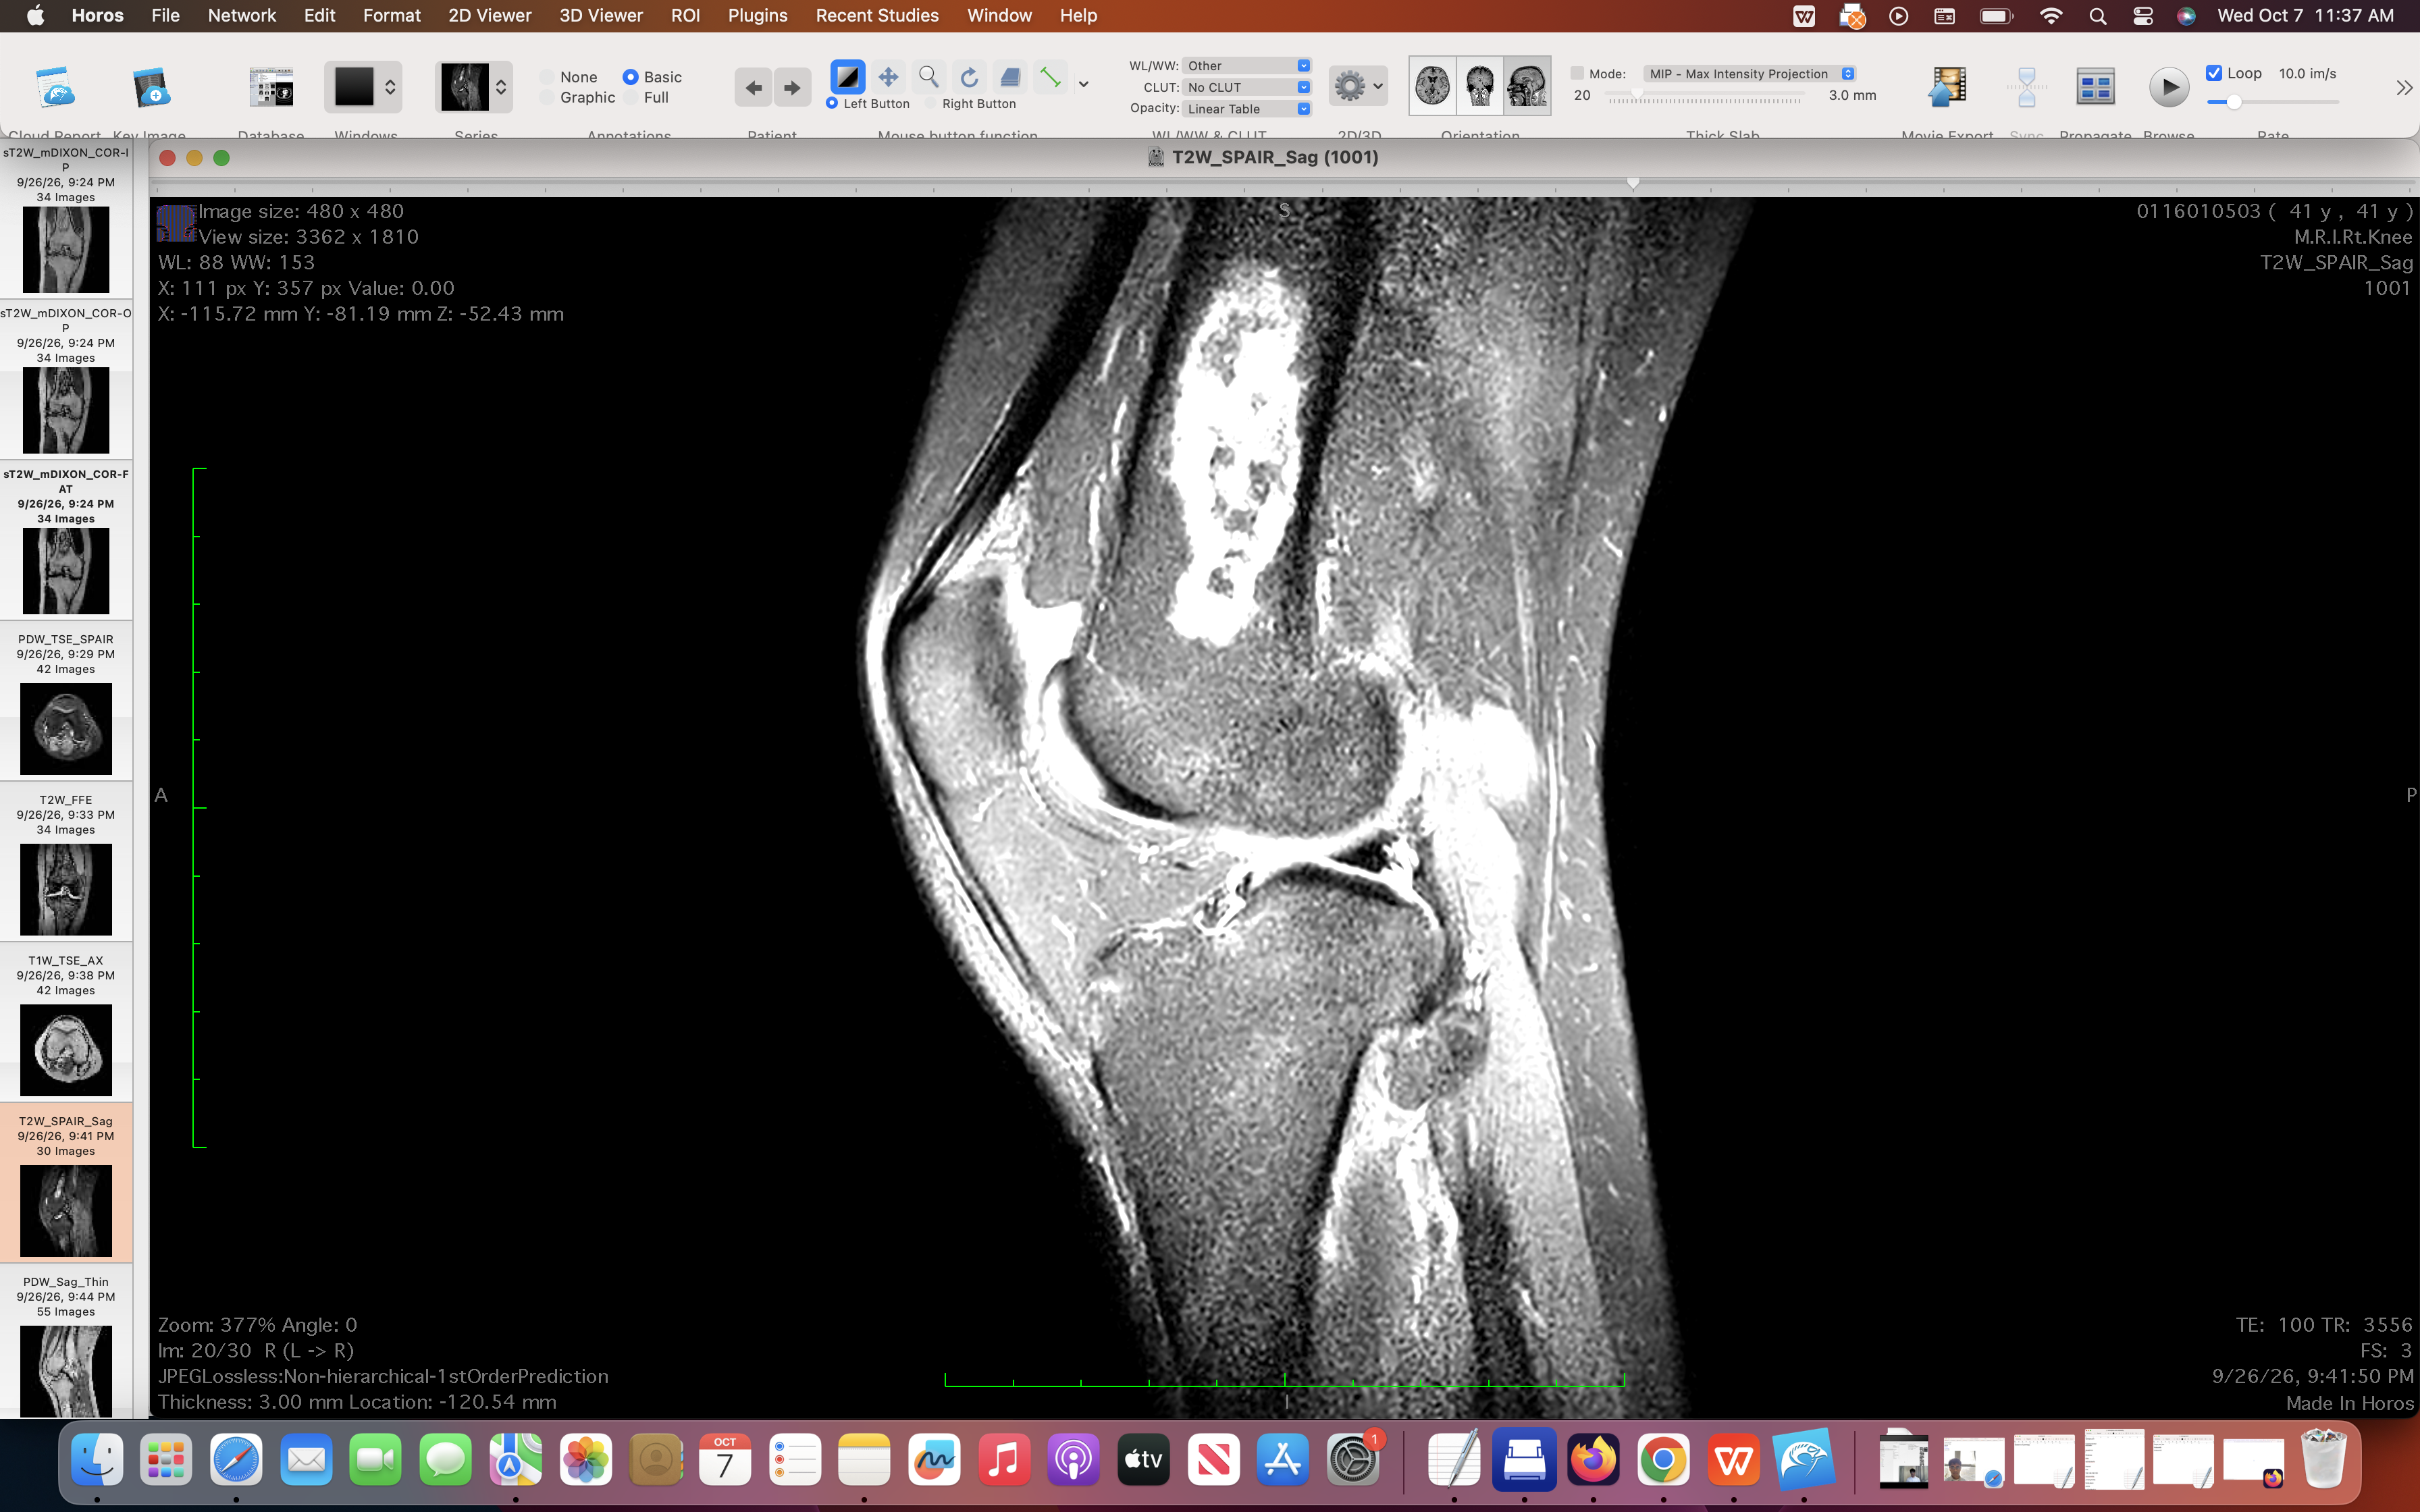The height and width of the screenshot is (1512, 2420).
Task: Select the None annotations radio button
Action: click(x=548, y=77)
